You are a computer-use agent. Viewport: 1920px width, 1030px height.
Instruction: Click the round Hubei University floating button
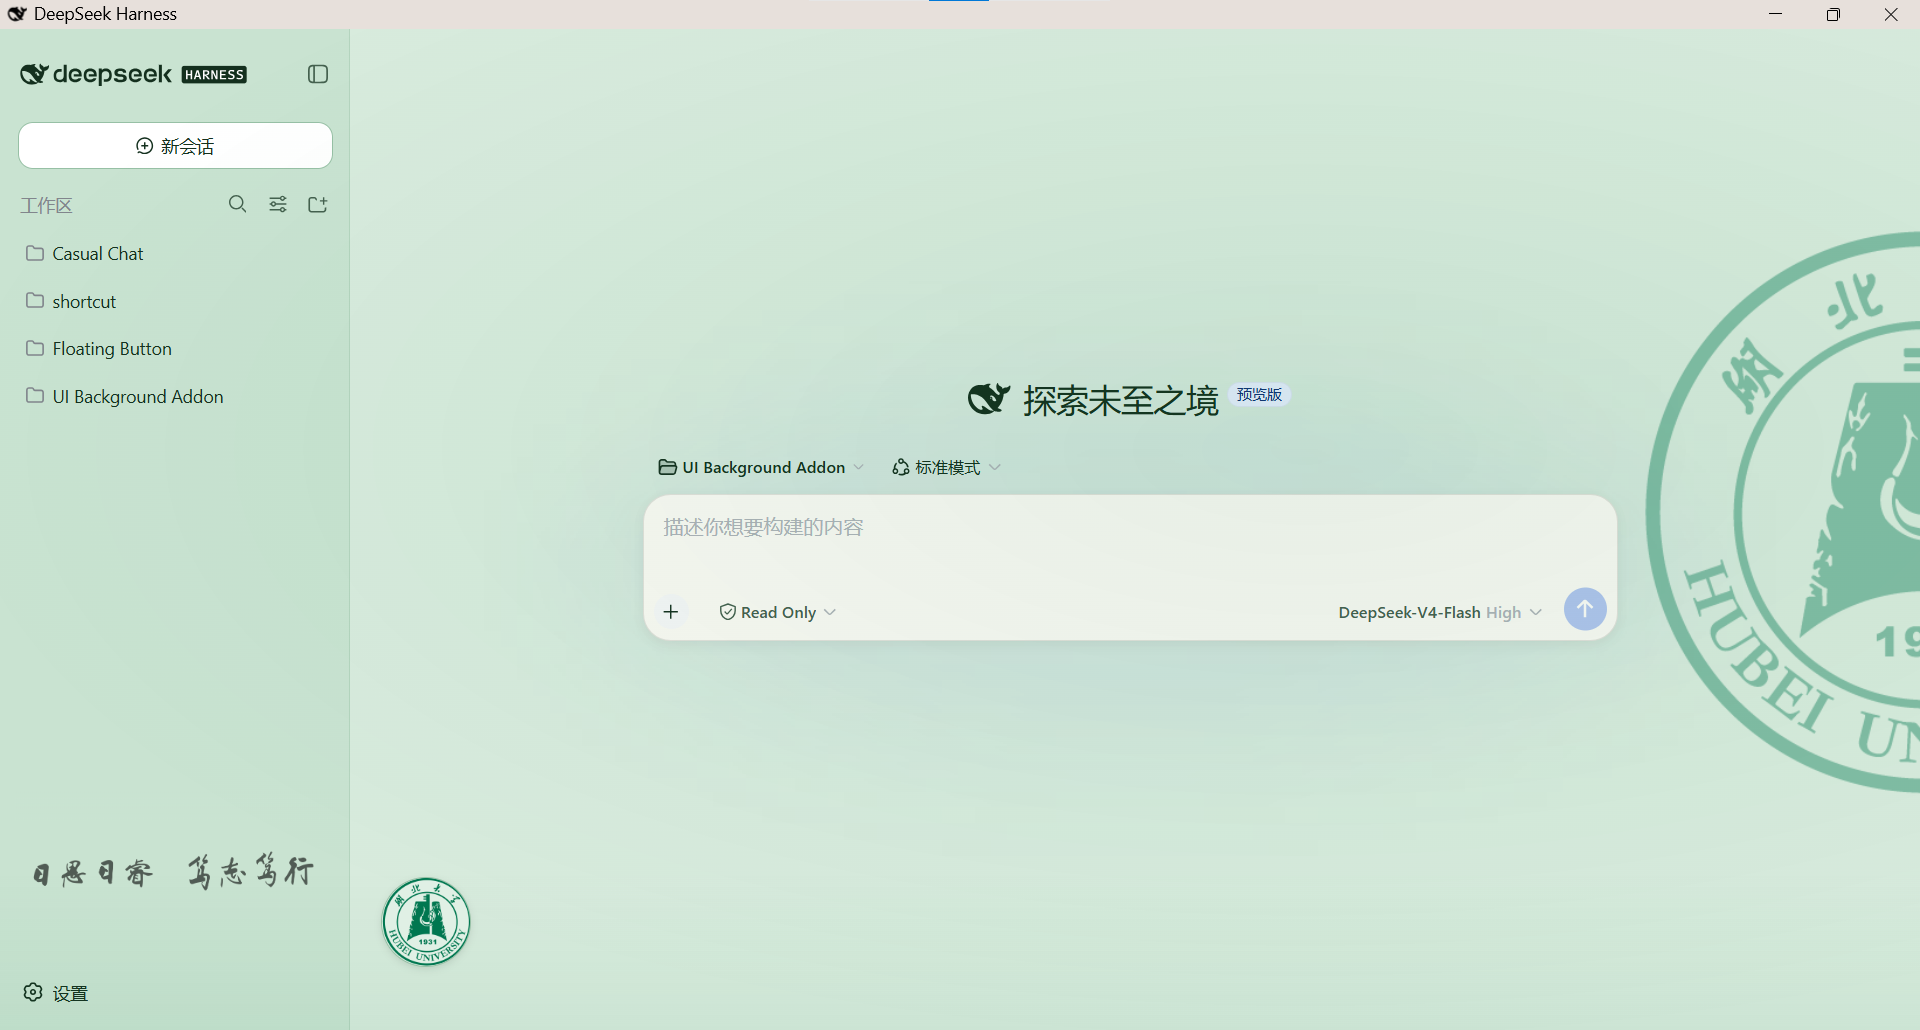(x=427, y=922)
